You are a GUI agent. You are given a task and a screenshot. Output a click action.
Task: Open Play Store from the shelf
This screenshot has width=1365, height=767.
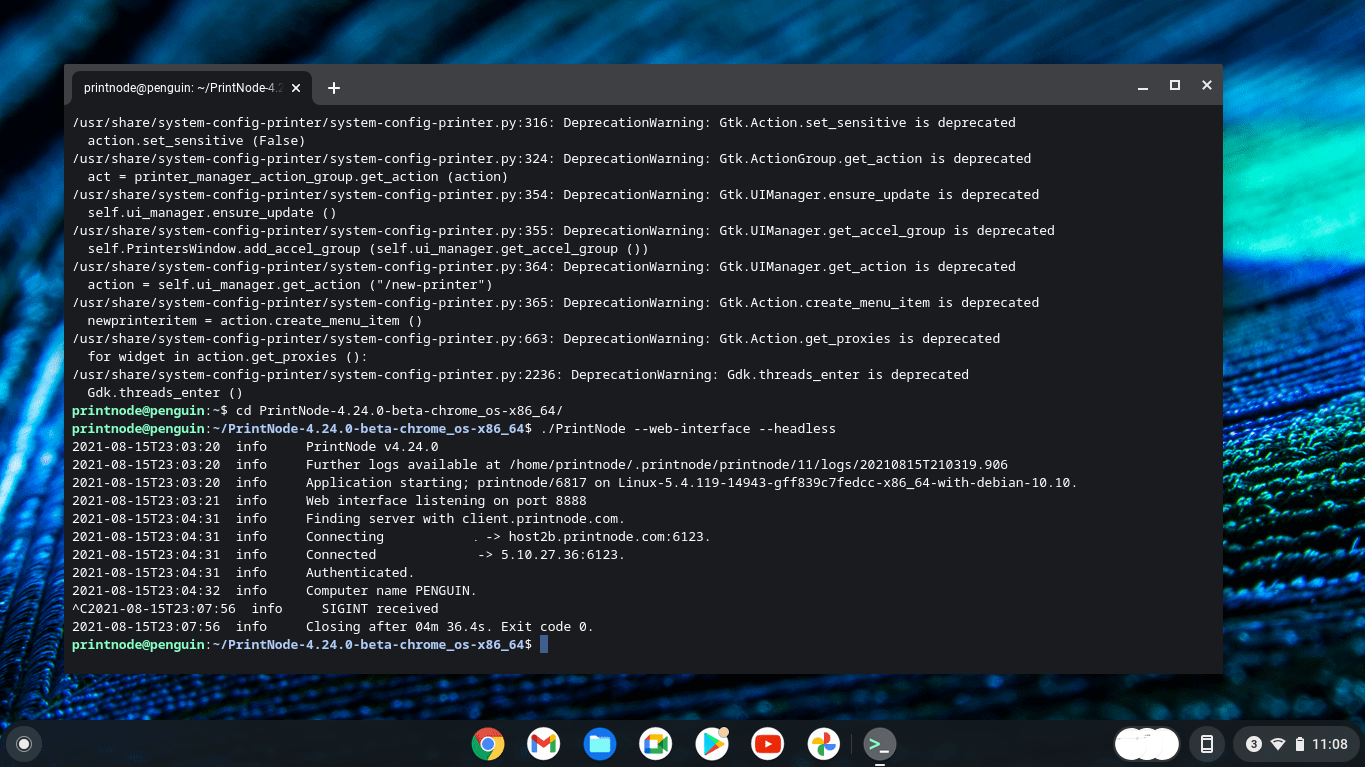[712, 744]
